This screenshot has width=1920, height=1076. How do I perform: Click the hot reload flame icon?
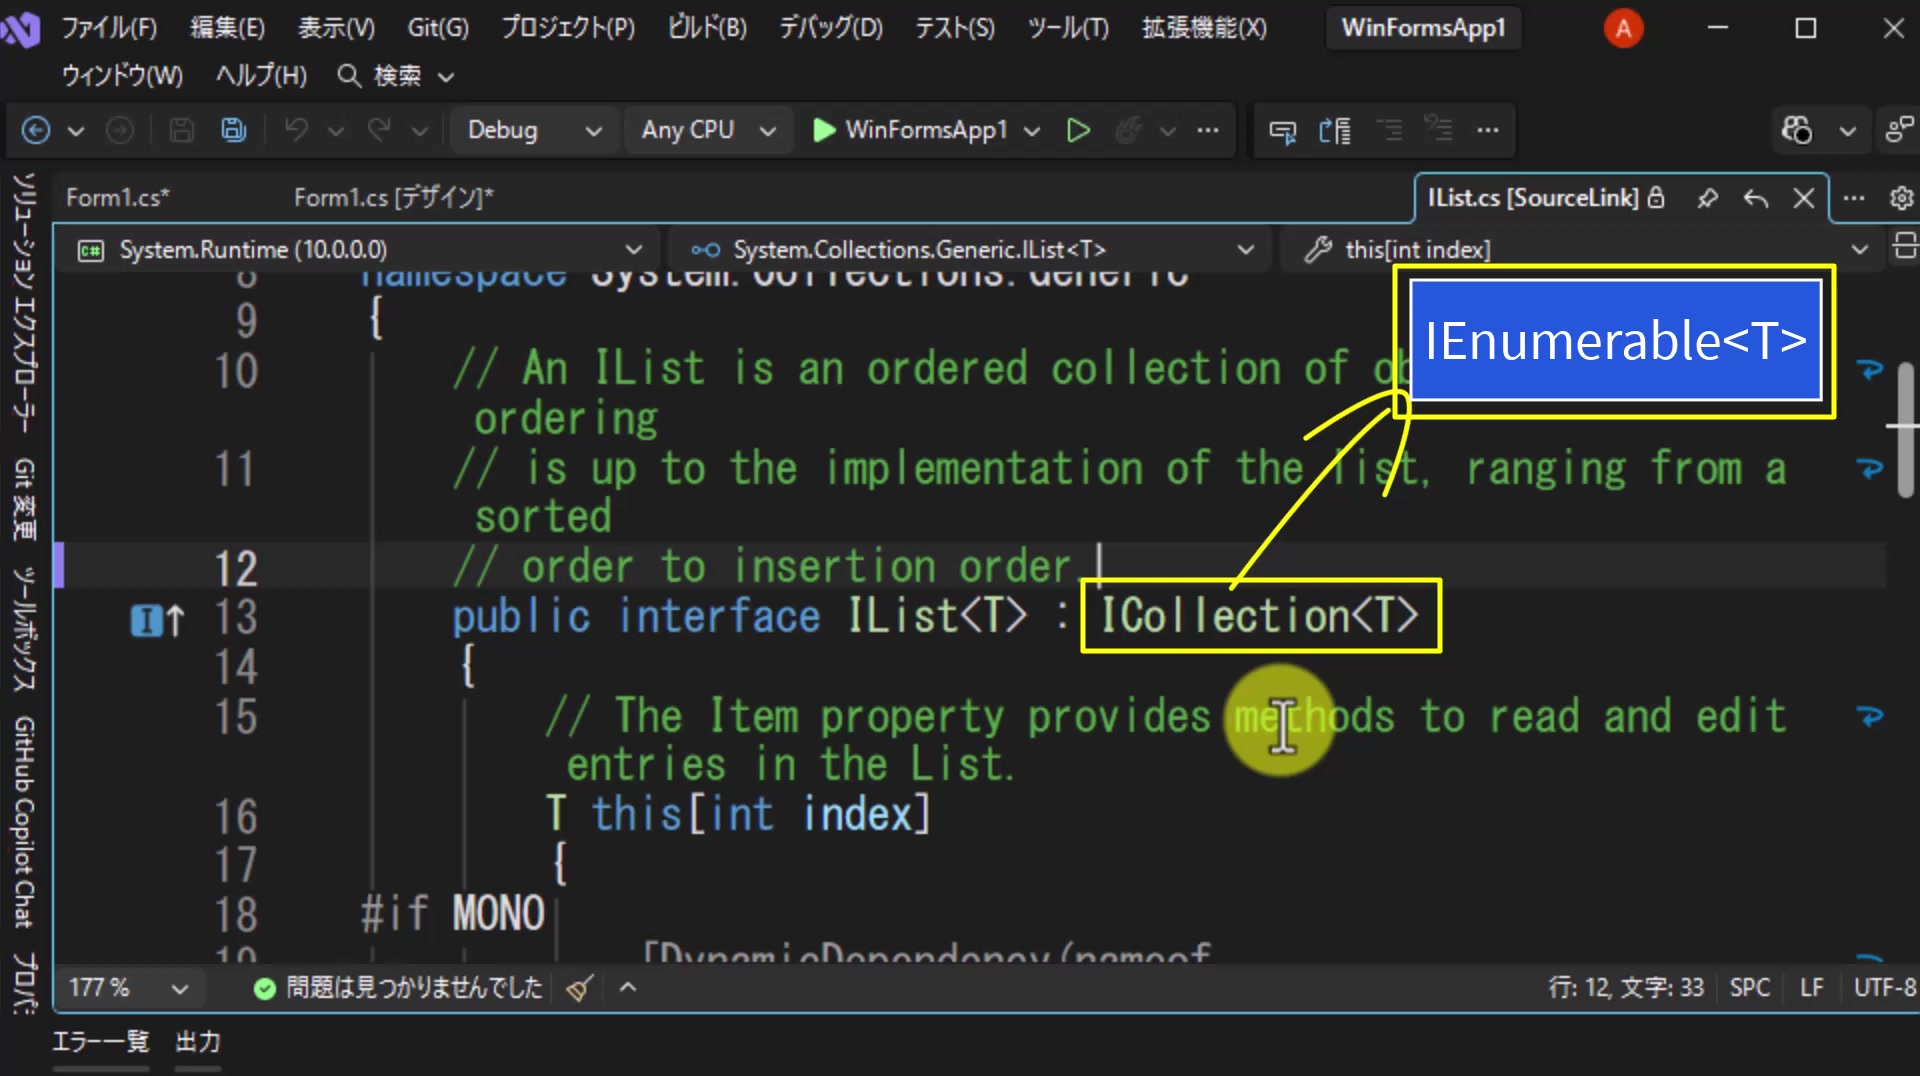[1129, 130]
